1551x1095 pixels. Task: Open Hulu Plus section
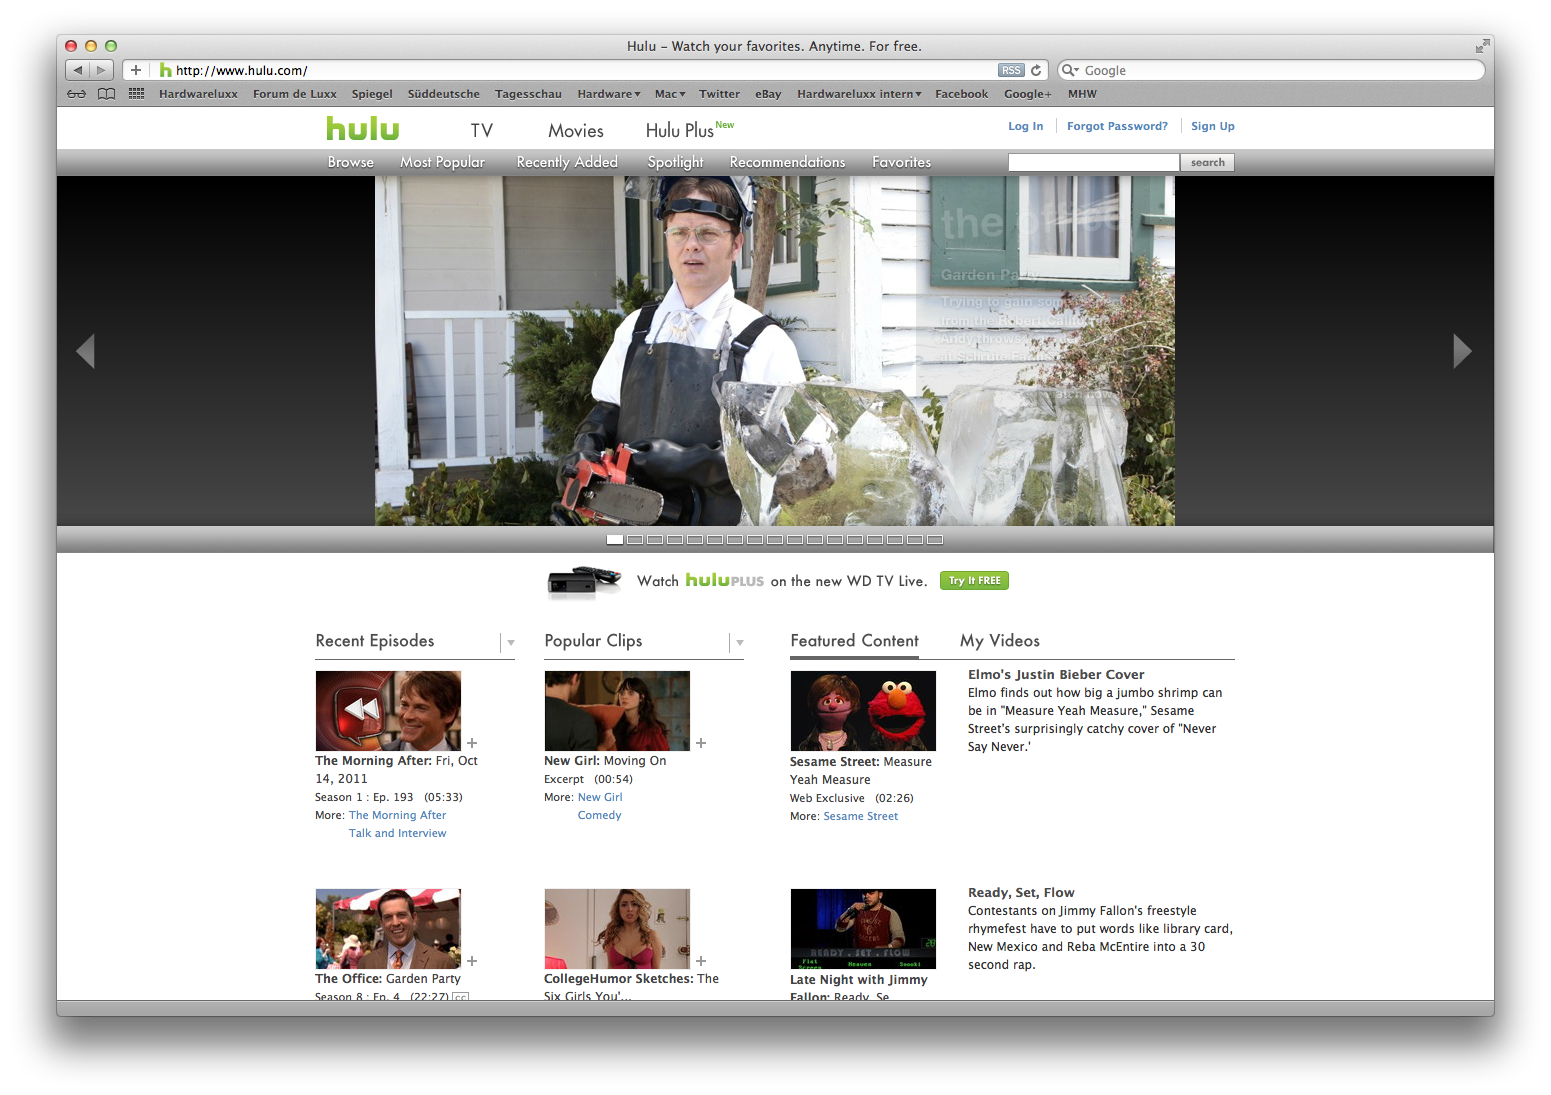[x=680, y=131]
